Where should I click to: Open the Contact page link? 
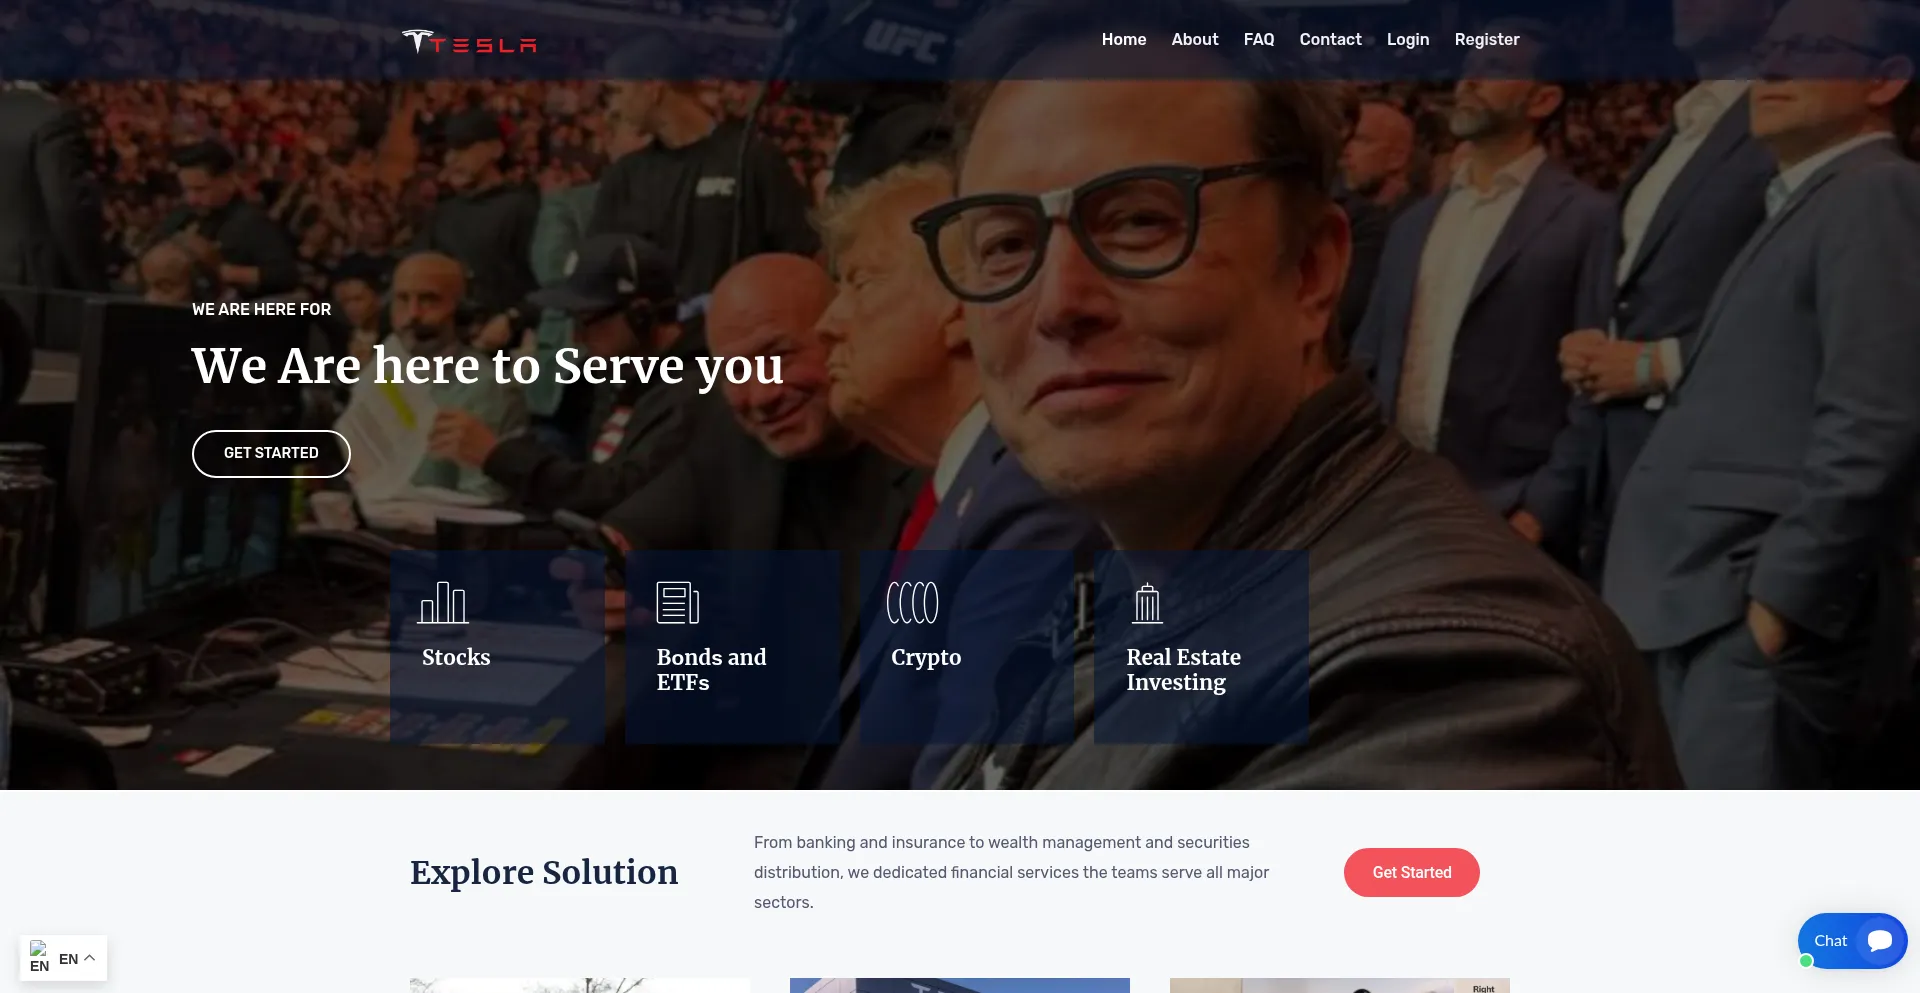click(1330, 39)
